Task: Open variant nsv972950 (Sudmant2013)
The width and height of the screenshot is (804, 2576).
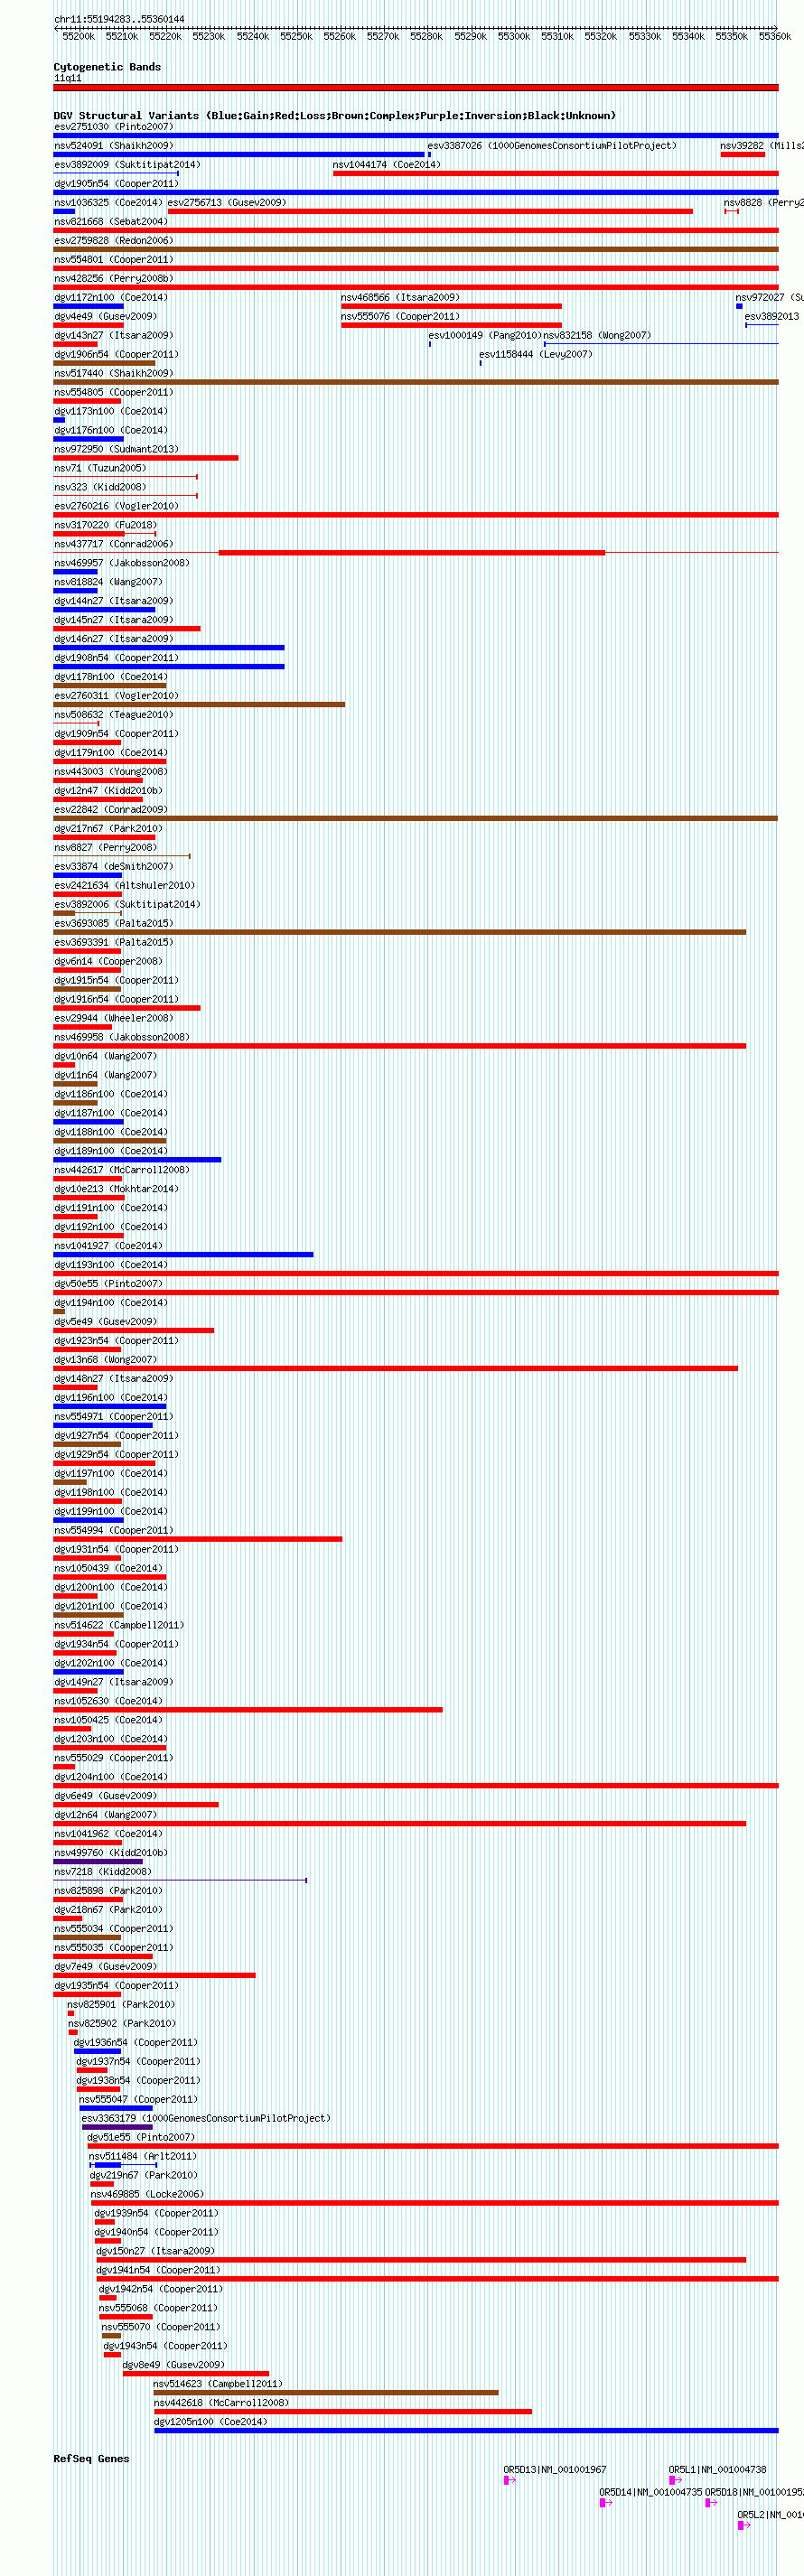Action: pos(116,450)
